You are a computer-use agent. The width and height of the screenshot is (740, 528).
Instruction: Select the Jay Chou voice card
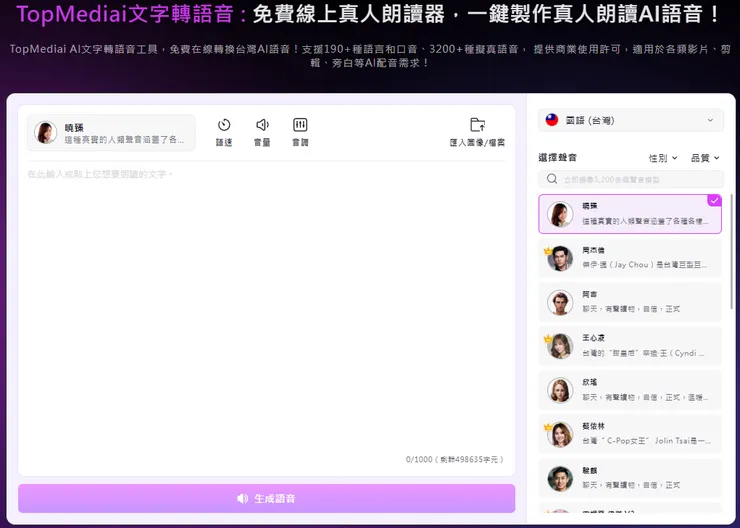pyautogui.click(x=630, y=258)
